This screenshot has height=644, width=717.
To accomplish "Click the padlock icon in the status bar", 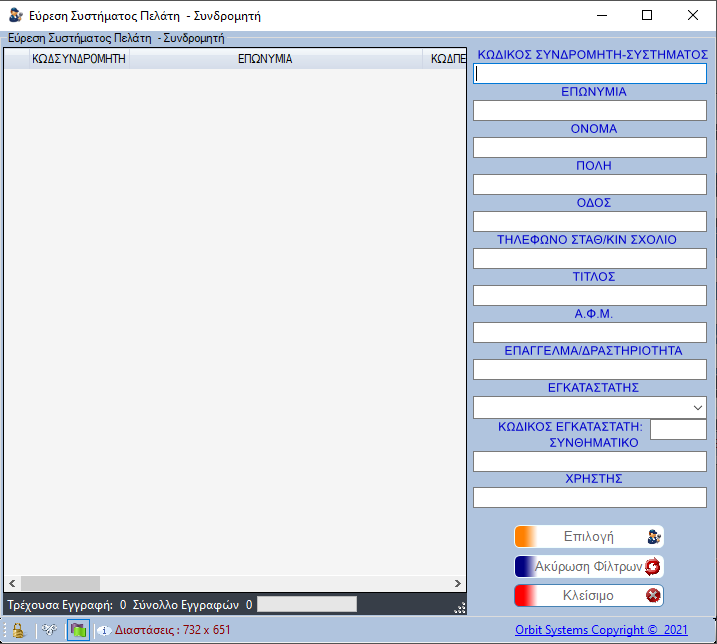I will point(18,630).
